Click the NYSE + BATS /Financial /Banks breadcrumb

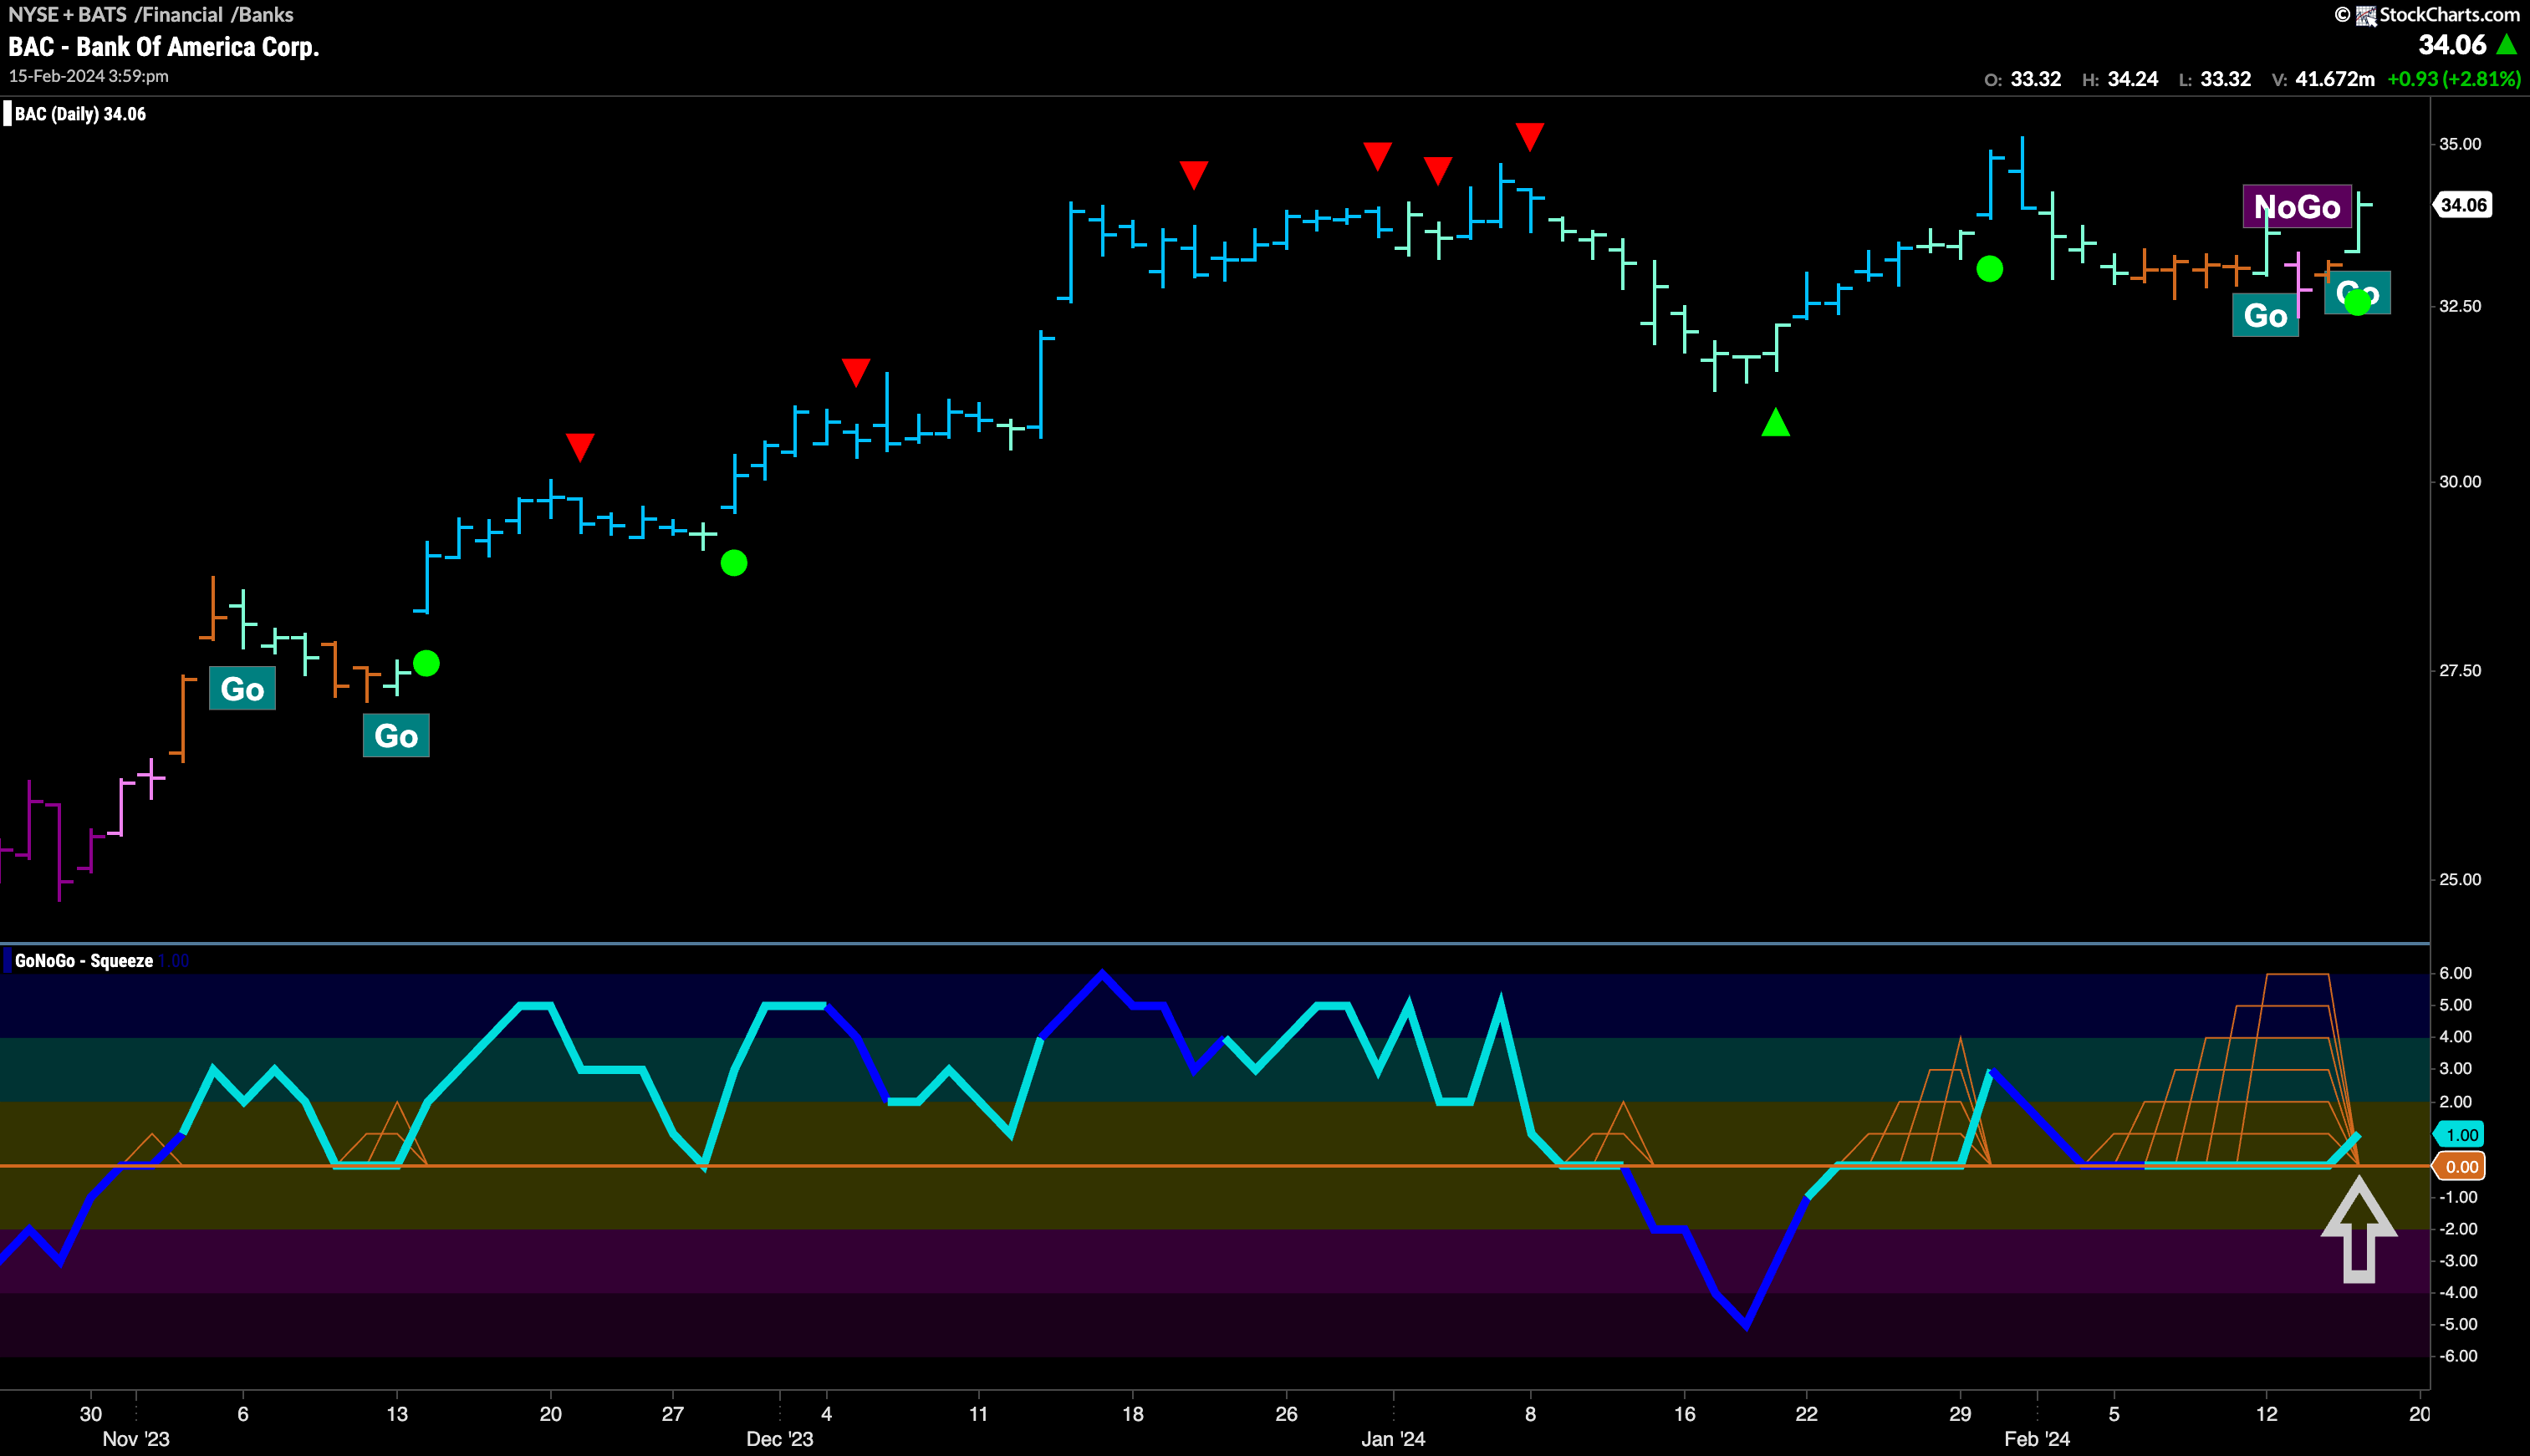click(151, 14)
